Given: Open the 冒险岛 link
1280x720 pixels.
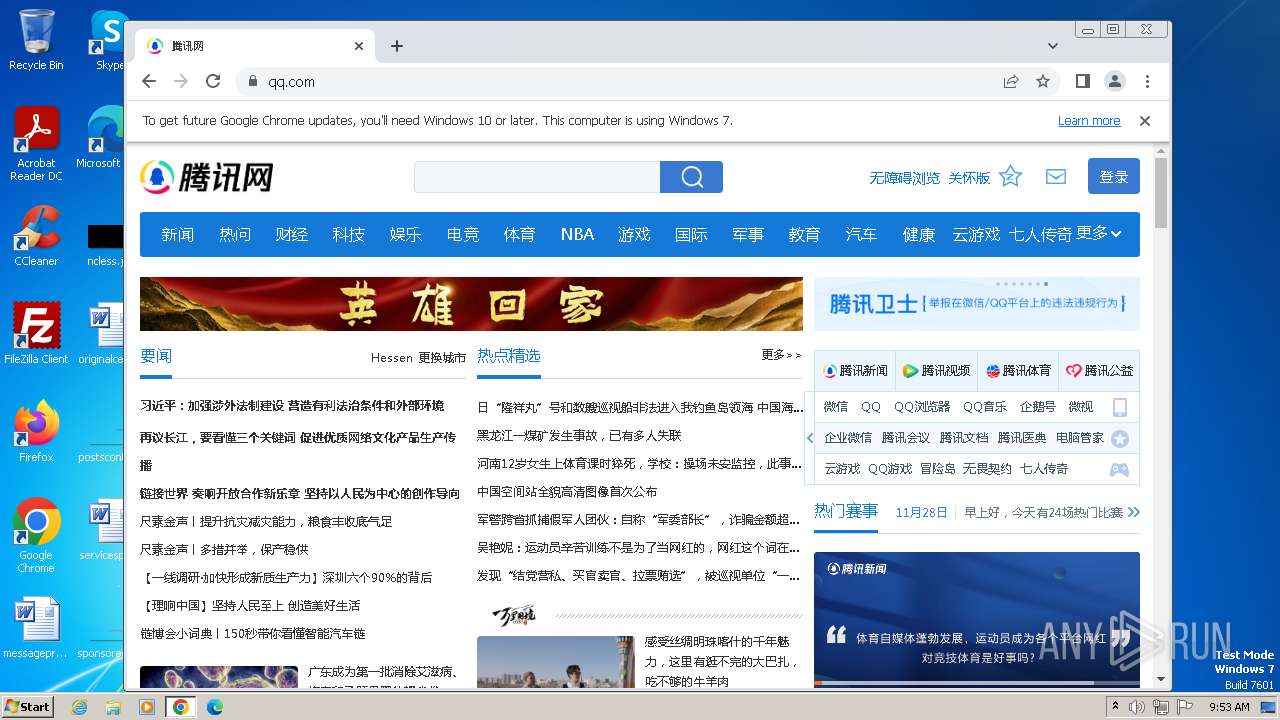Looking at the screenshot, I should 938,469.
